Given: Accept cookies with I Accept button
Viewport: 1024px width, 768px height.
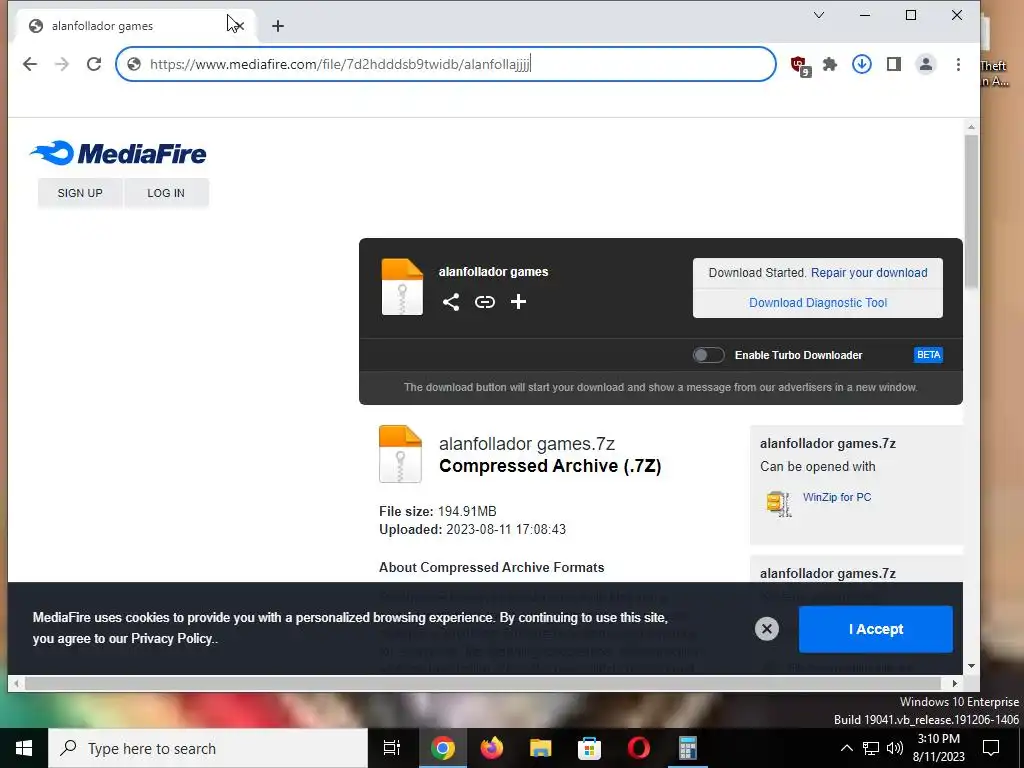Looking at the screenshot, I should 876,629.
